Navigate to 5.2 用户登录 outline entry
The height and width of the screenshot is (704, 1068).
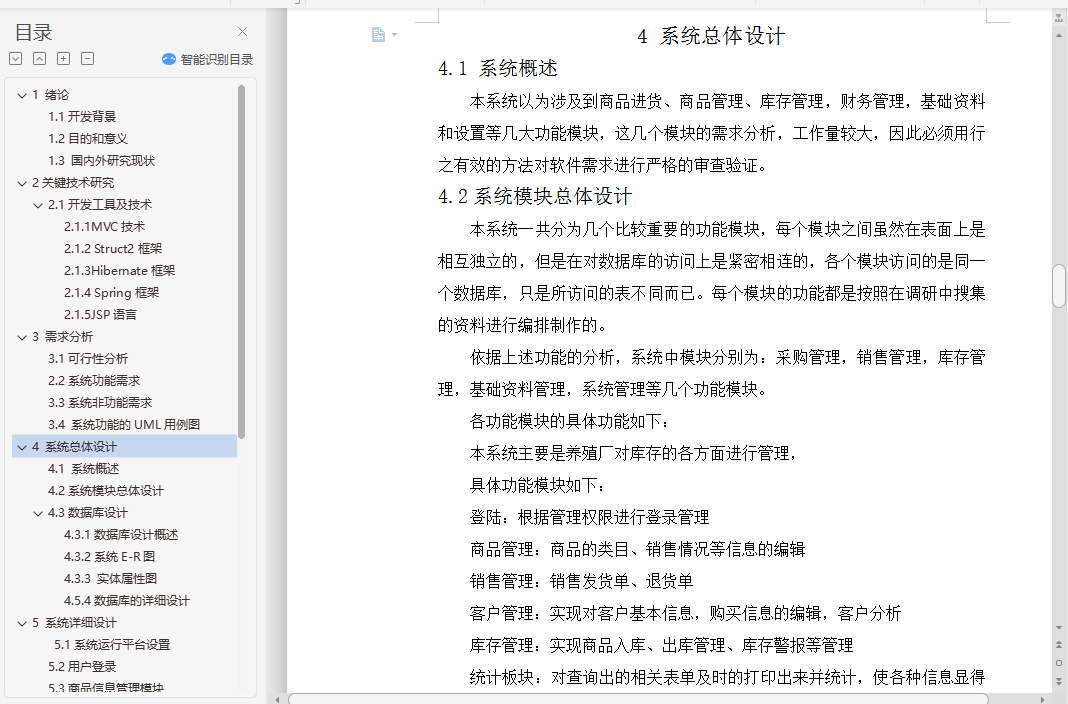click(82, 667)
